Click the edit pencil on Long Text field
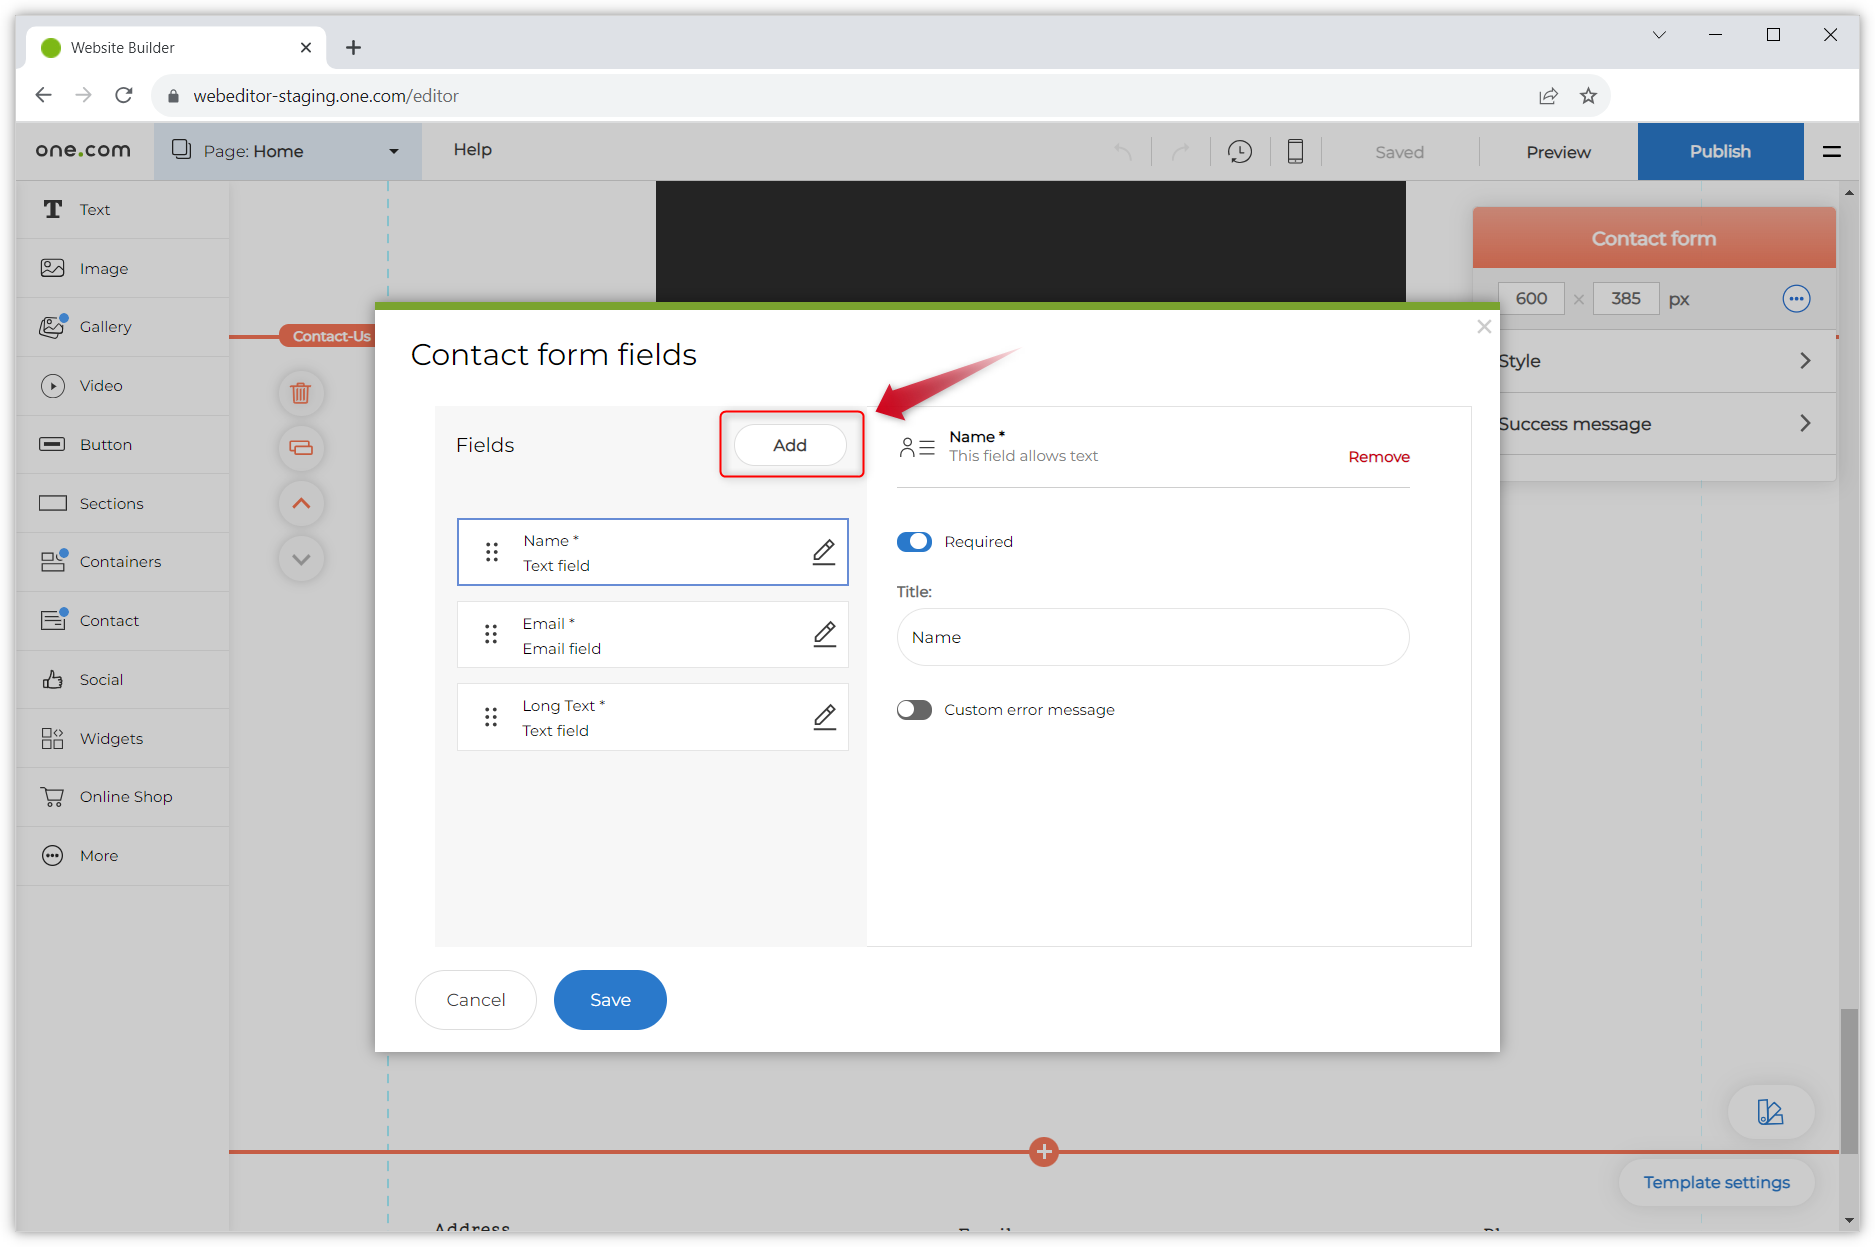Viewport: 1875px width, 1247px height. [824, 717]
